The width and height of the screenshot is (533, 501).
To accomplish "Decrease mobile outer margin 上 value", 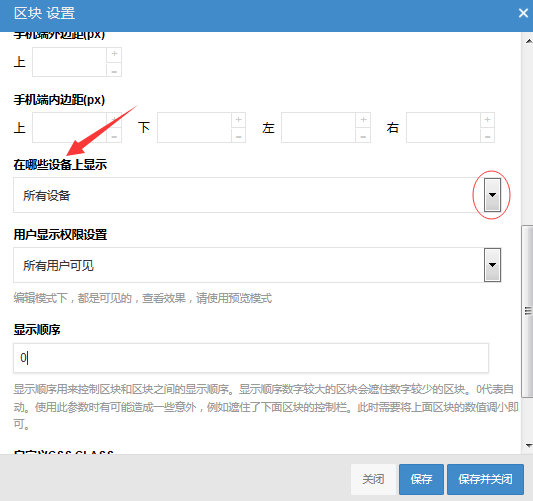I will click(x=114, y=70).
